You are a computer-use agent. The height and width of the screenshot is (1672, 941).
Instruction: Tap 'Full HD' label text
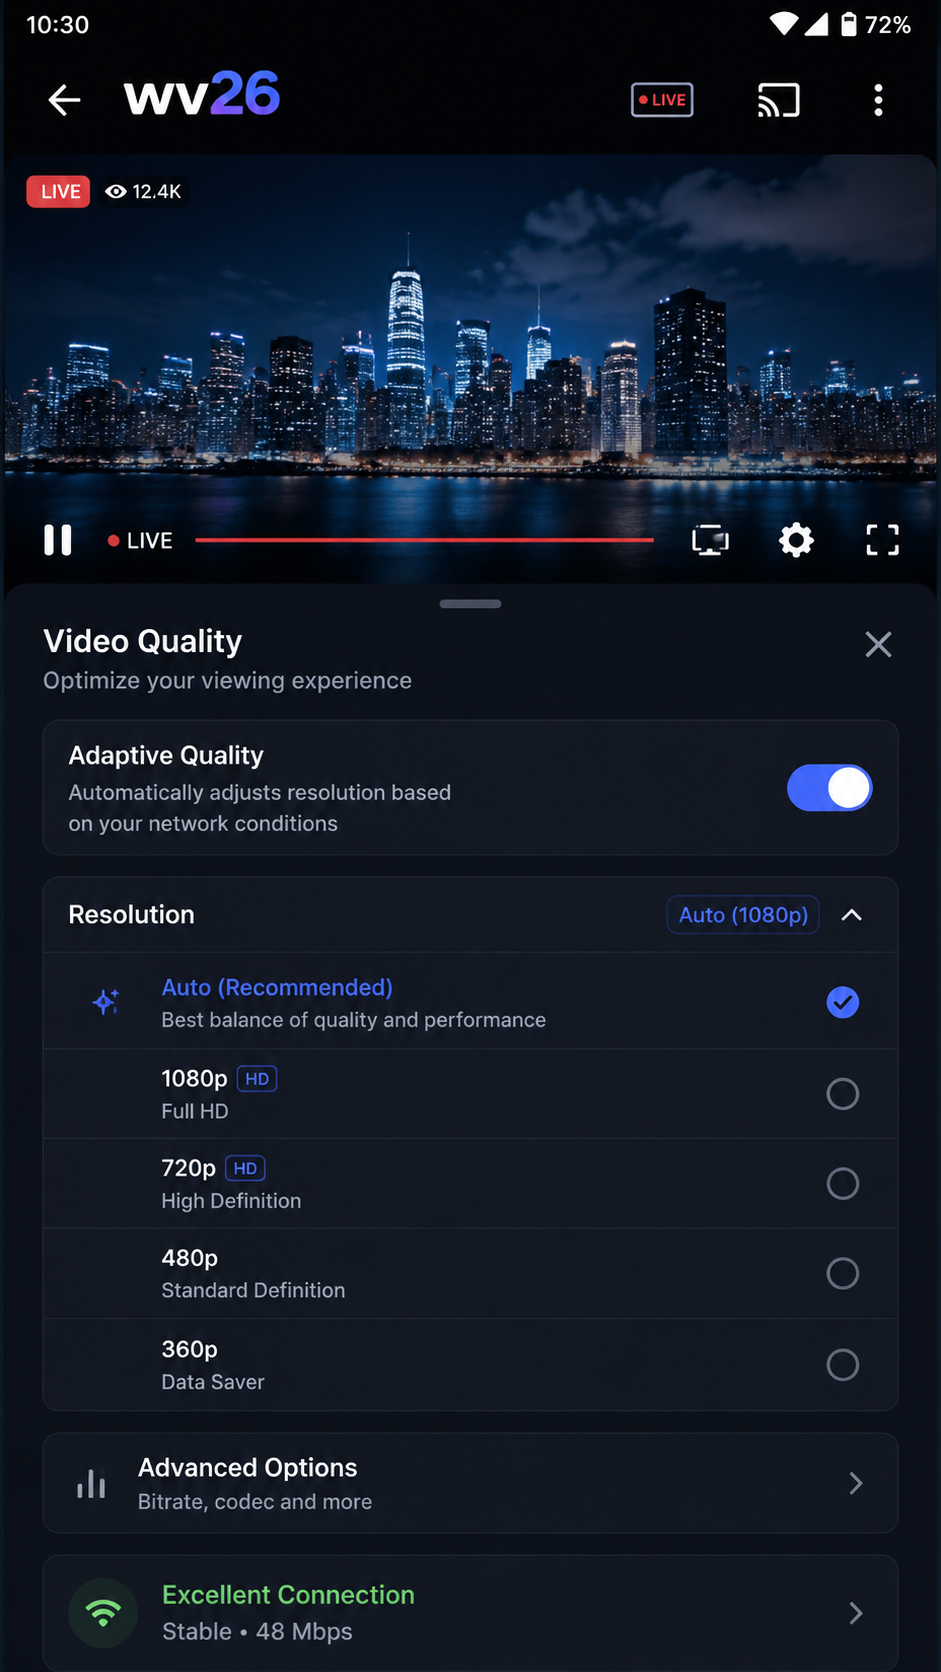(x=195, y=1111)
